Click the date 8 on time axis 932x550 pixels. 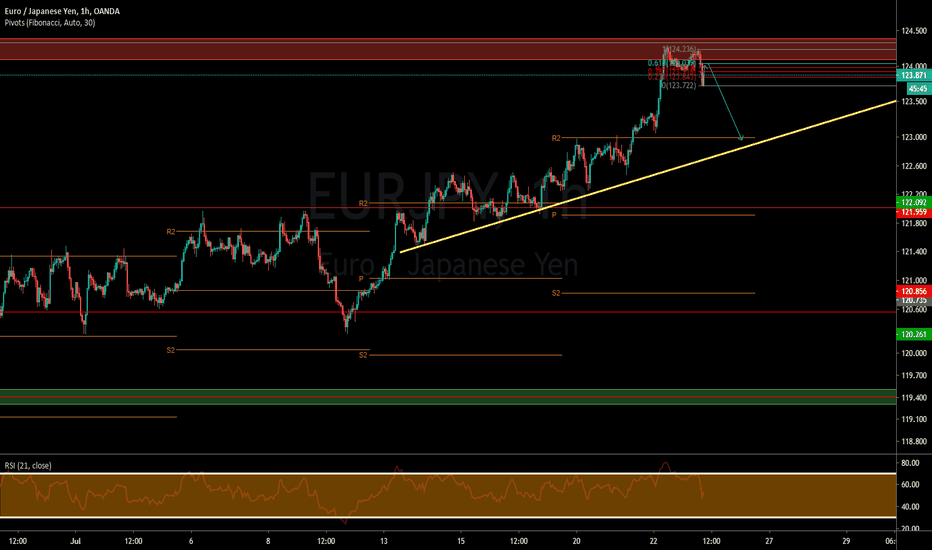tap(268, 541)
